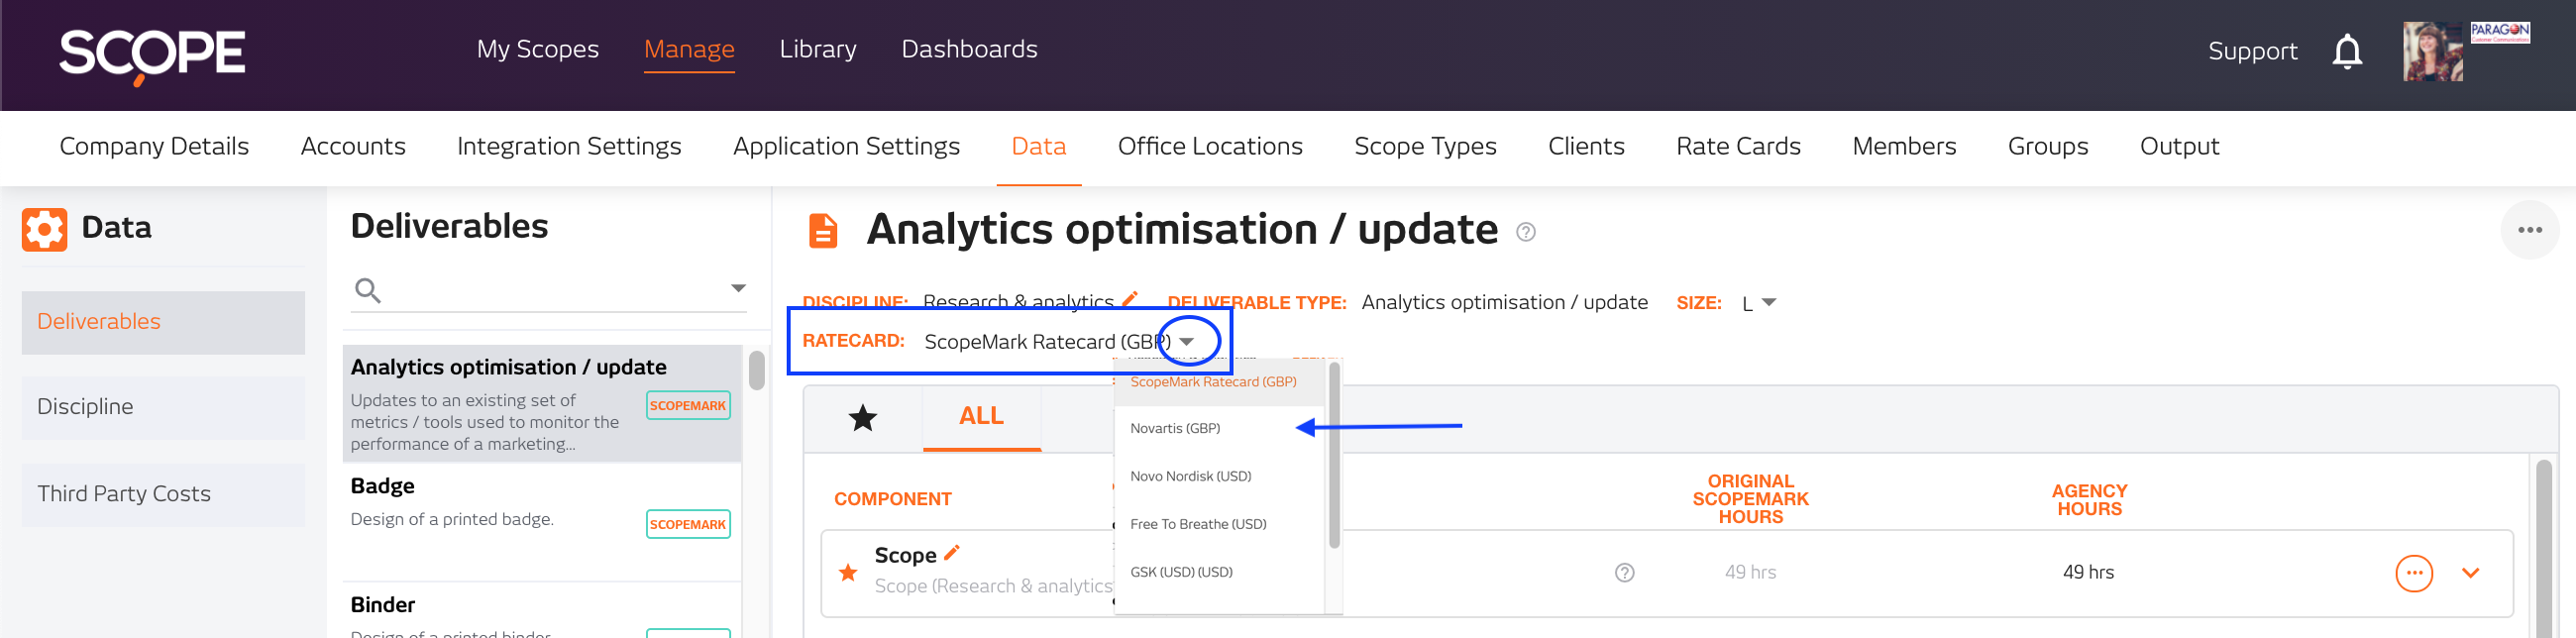Edit Scope component name pencil
Viewport: 2576px width, 638px height.
point(952,552)
